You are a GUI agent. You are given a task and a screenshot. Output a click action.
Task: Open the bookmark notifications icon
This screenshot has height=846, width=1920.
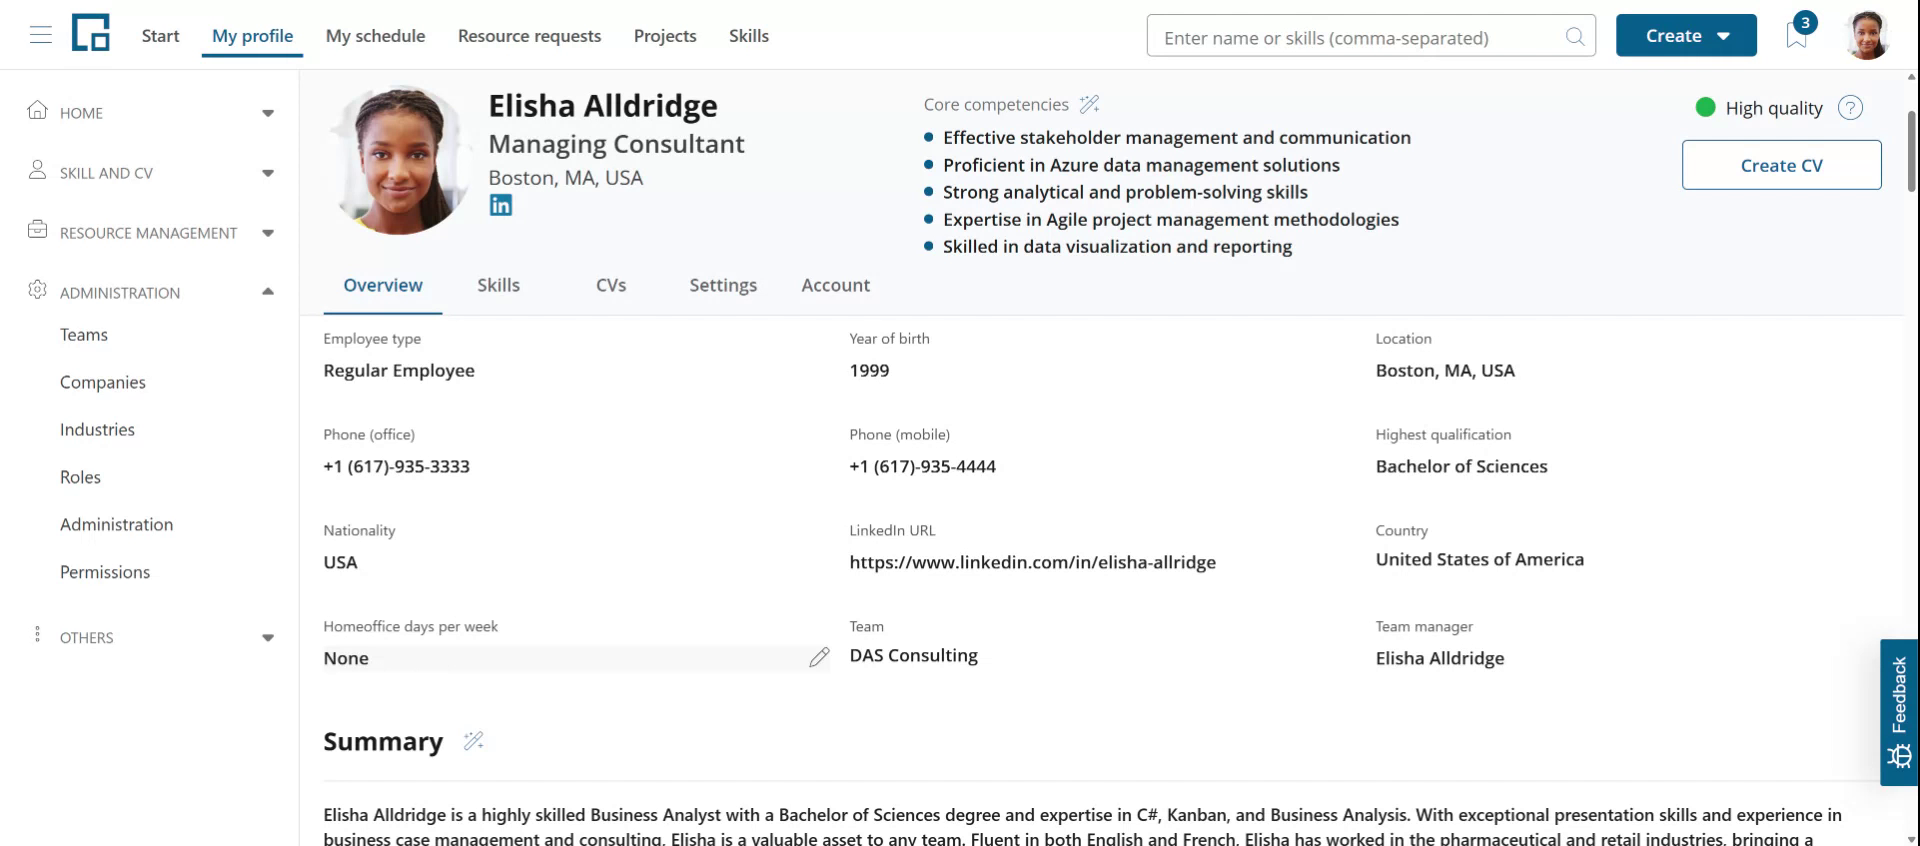click(x=1797, y=35)
